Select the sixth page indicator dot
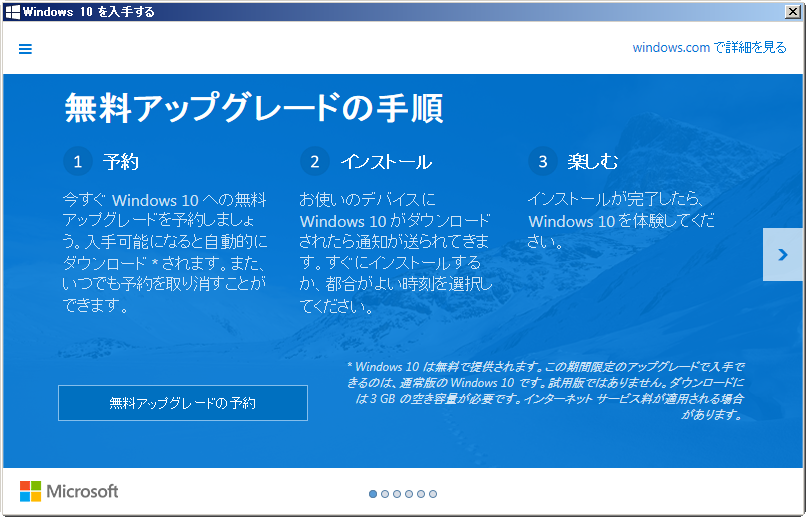The width and height of the screenshot is (806, 517). coord(433,494)
